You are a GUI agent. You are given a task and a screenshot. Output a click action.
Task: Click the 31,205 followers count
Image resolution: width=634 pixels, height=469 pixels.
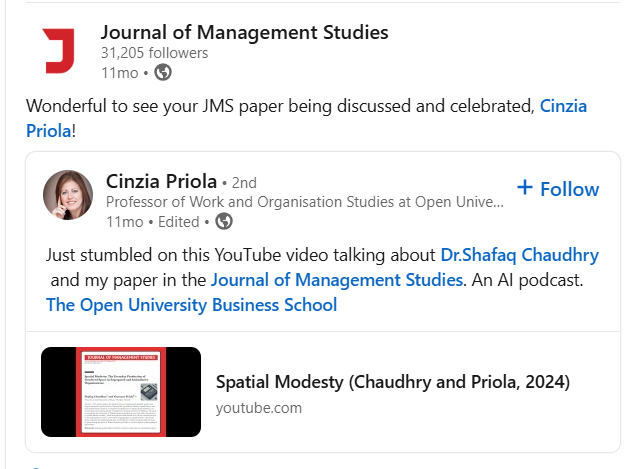(154, 53)
